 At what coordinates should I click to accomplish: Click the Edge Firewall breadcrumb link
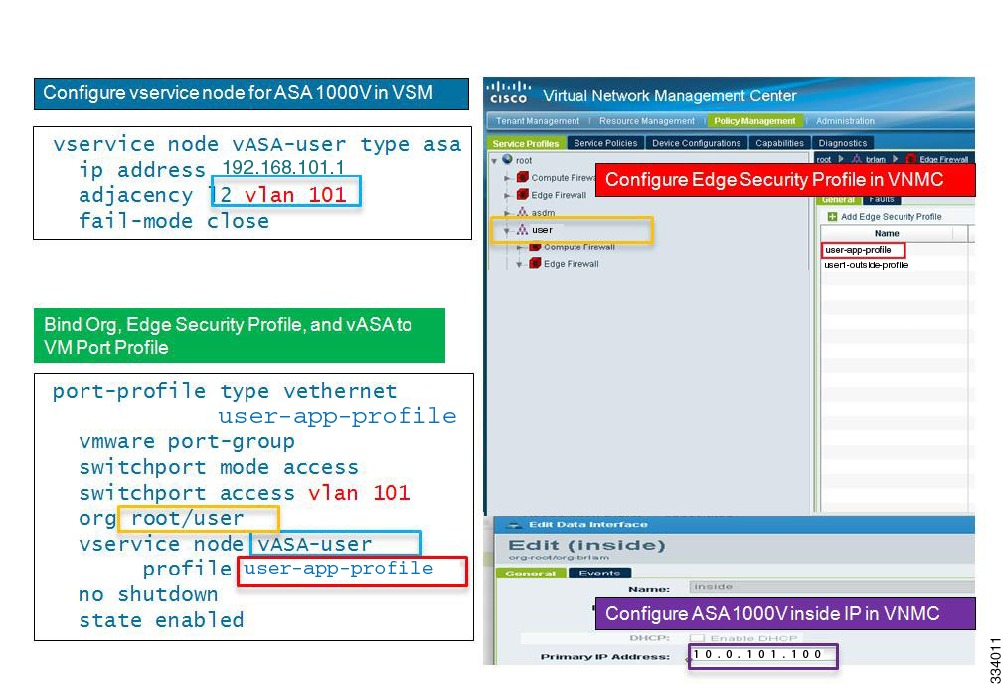tap(944, 159)
